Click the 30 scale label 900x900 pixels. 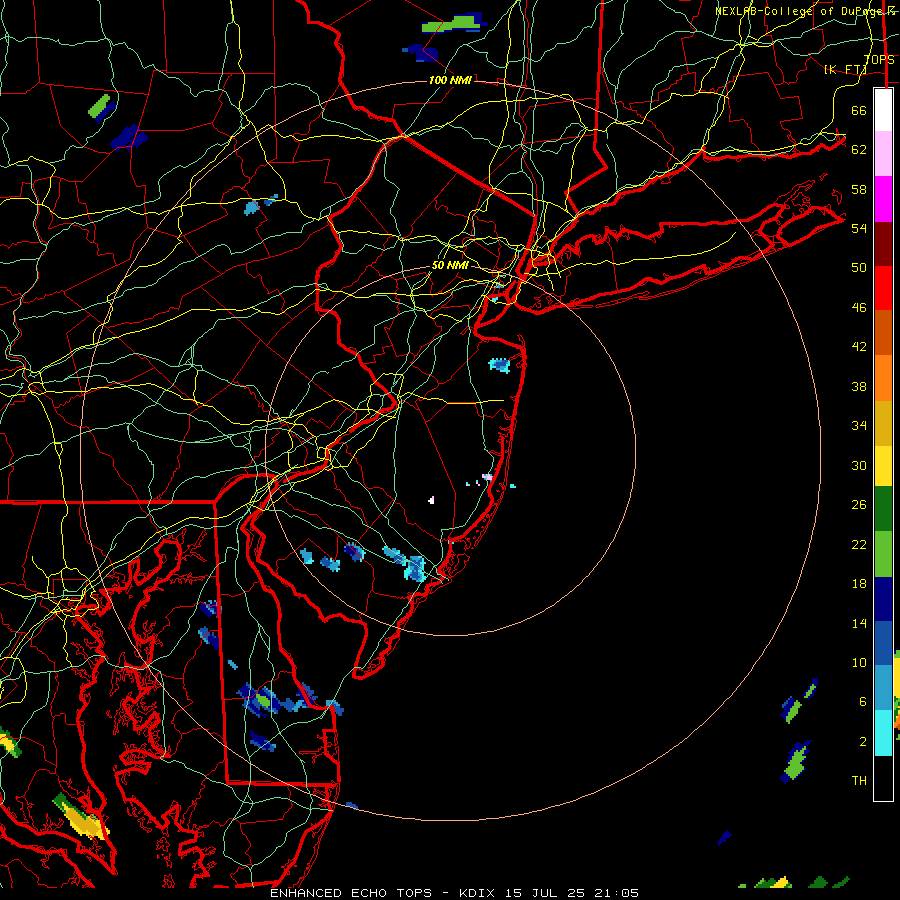(859, 465)
